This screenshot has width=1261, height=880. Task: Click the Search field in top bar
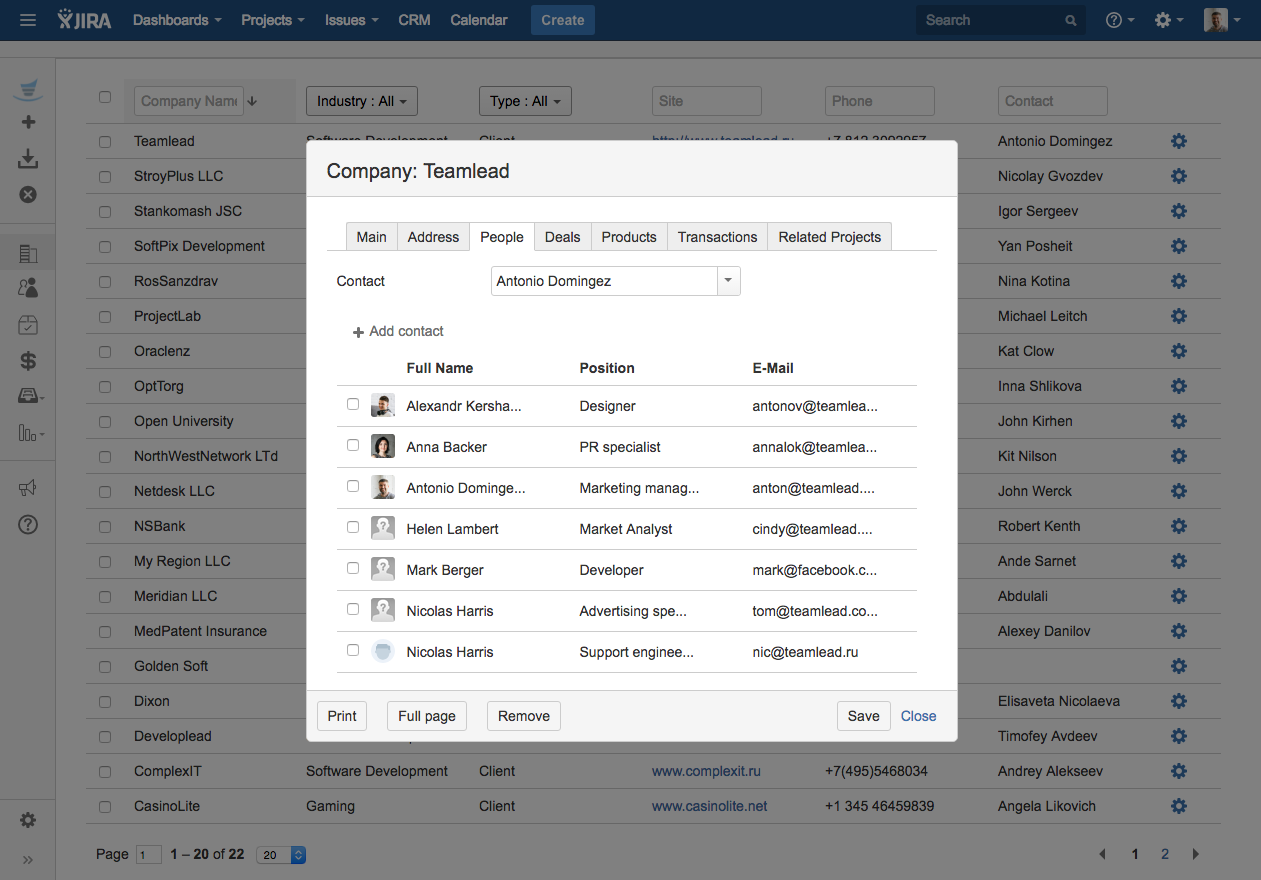990,20
